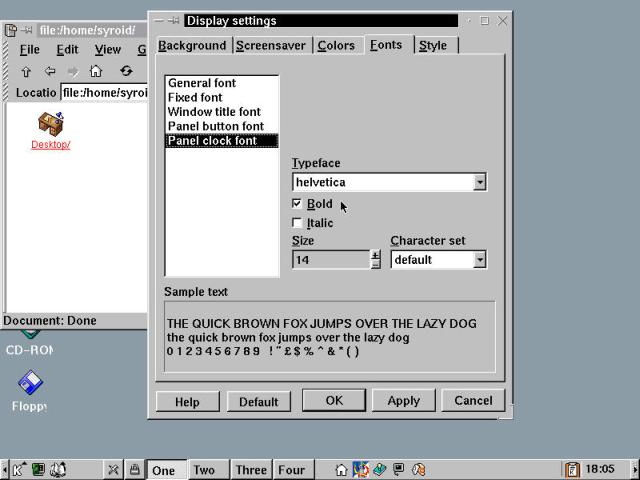This screenshot has width=640, height=480.
Task: Open the Screensaver tab
Action: coord(271,45)
